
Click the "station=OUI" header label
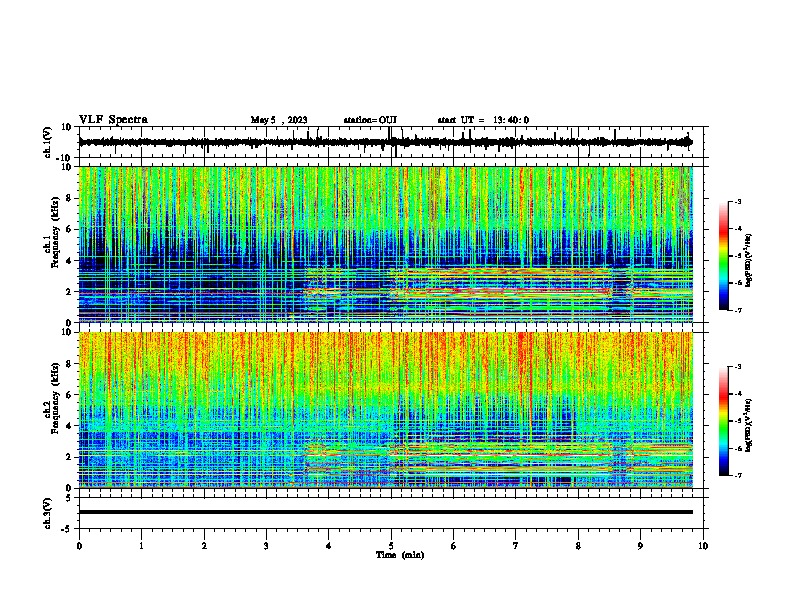370,120
